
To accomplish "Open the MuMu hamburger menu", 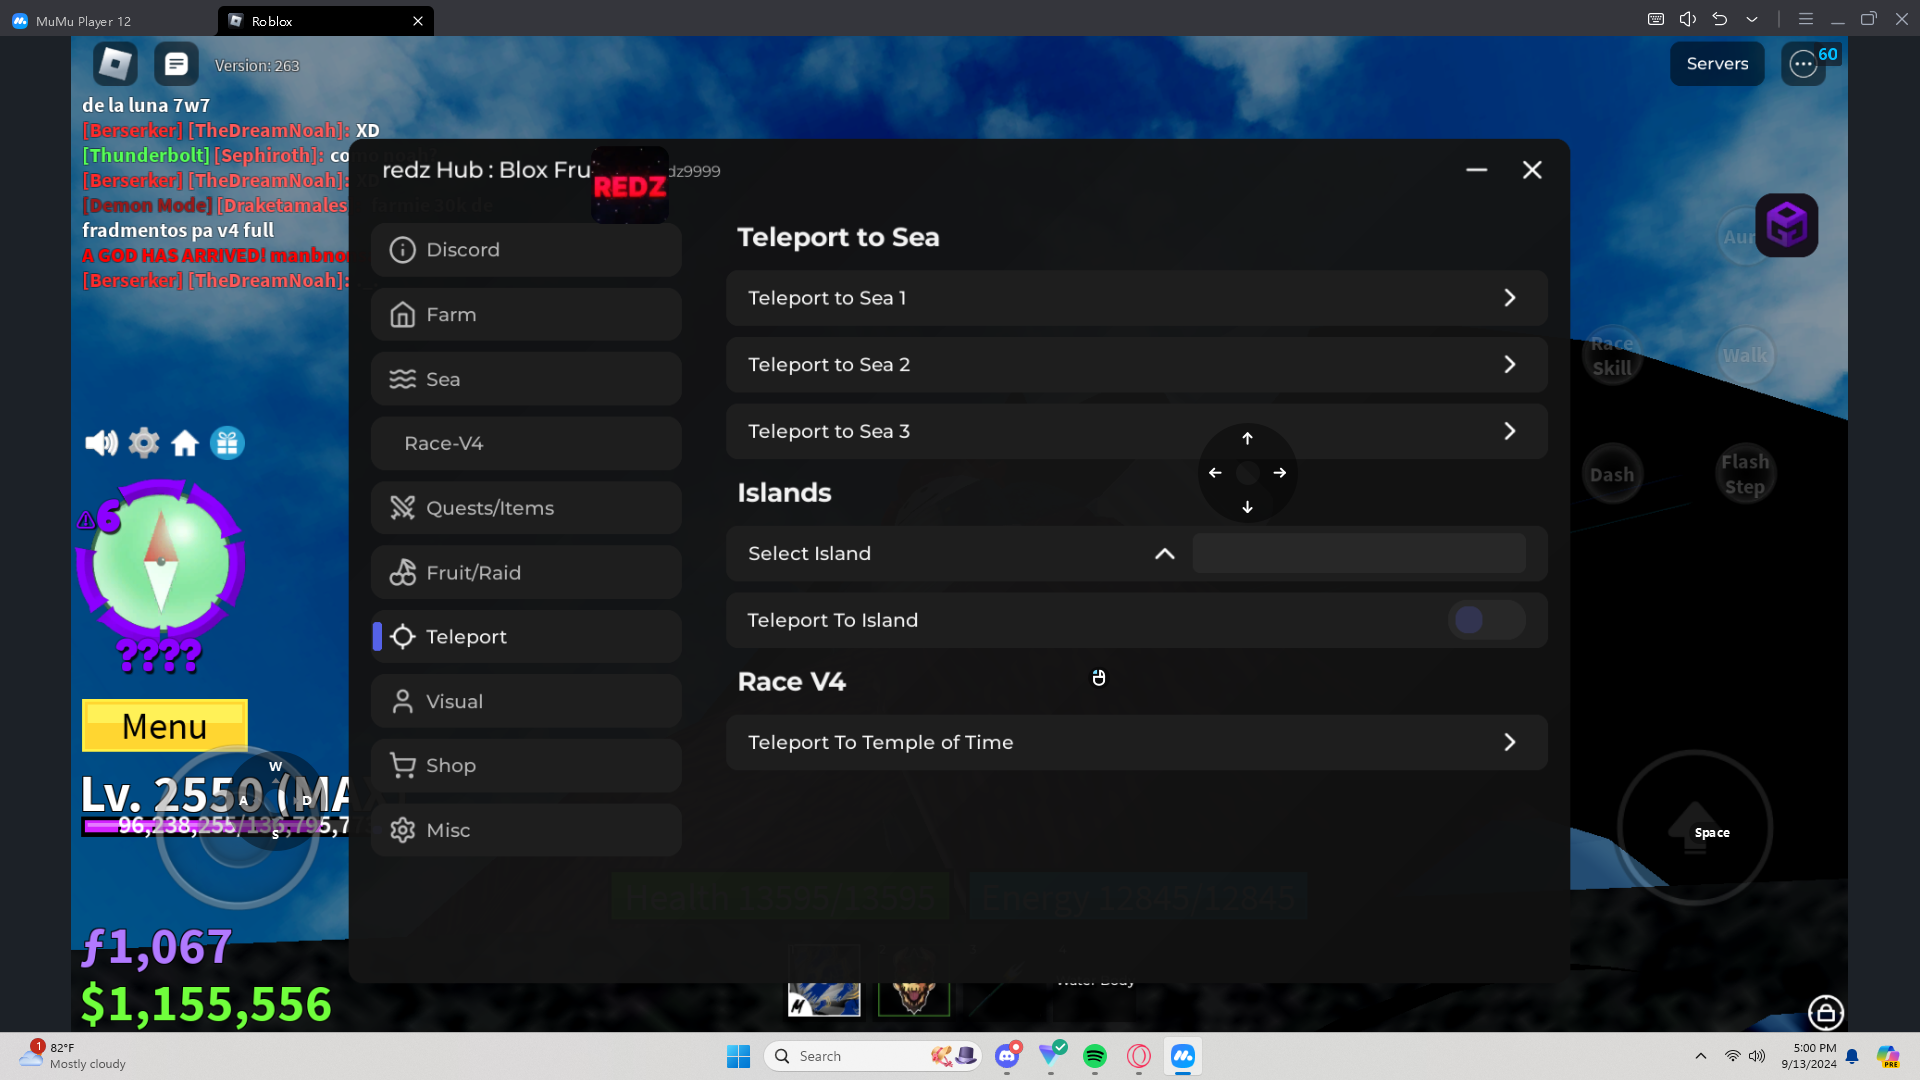I will click(x=1806, y=19).
